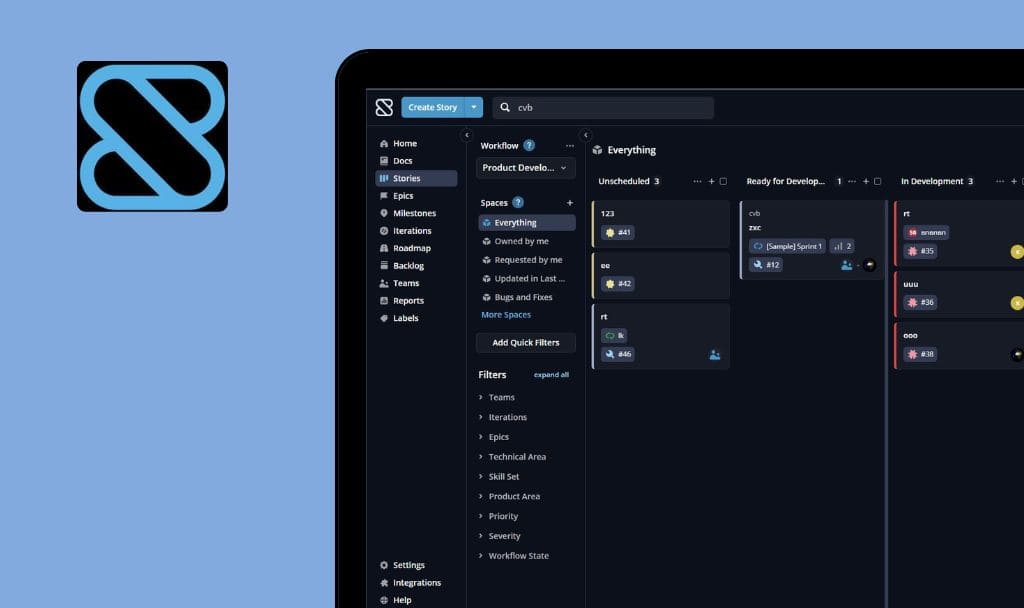
Task: Add a story to the Unscheduled column
Action: (711, 181)
